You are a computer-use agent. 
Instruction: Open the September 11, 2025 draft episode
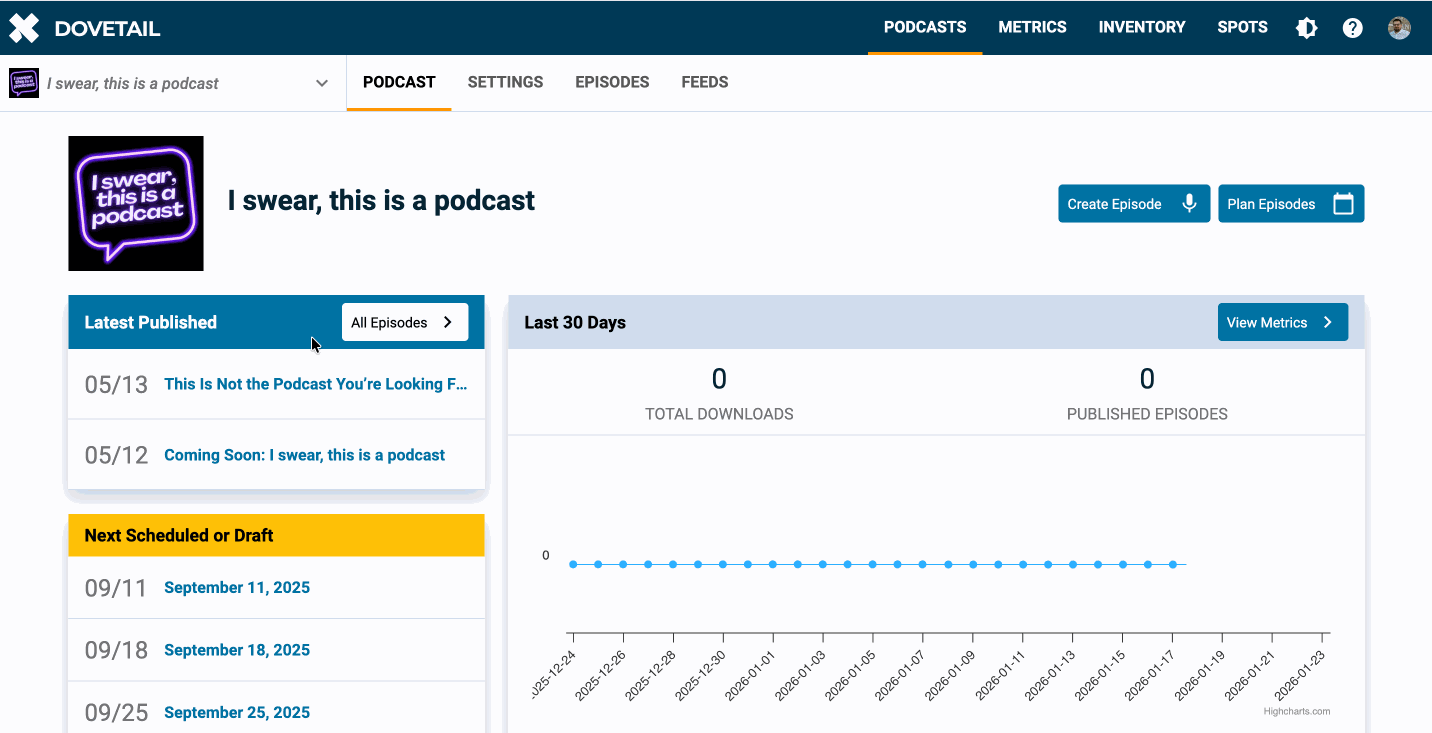(237, 587)
